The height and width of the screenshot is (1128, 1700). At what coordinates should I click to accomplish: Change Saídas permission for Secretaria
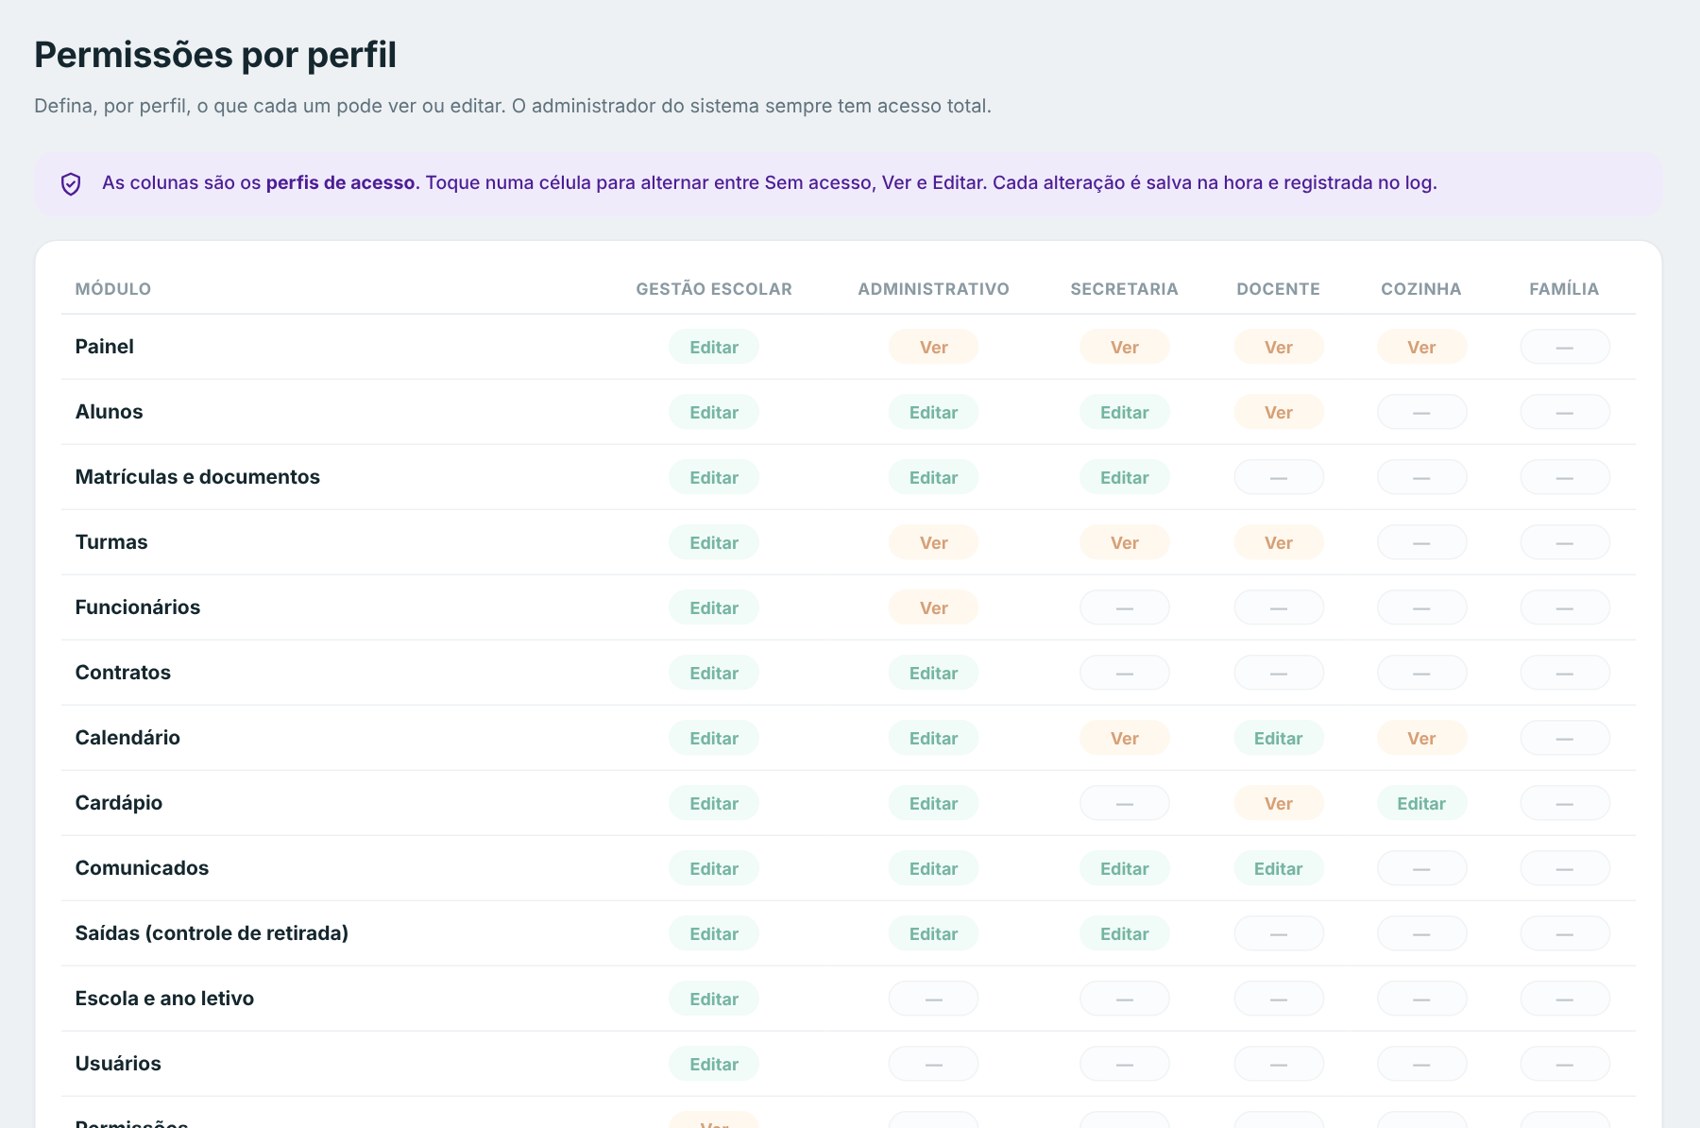click(1125, 933)
